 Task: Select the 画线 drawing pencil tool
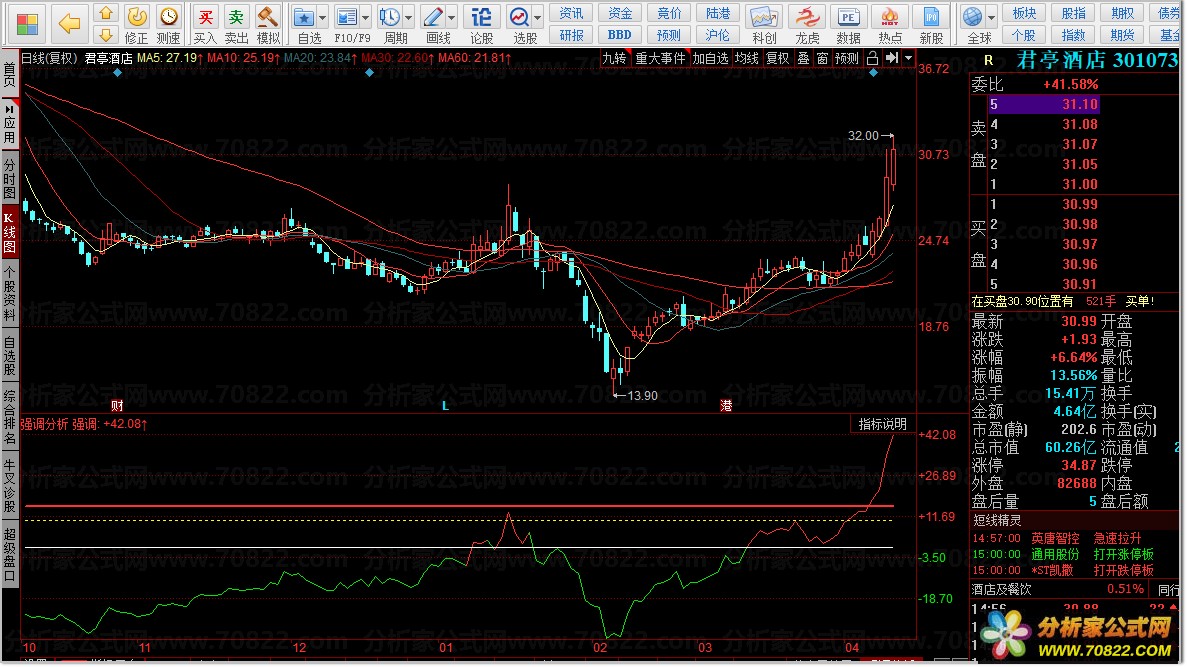434,23
